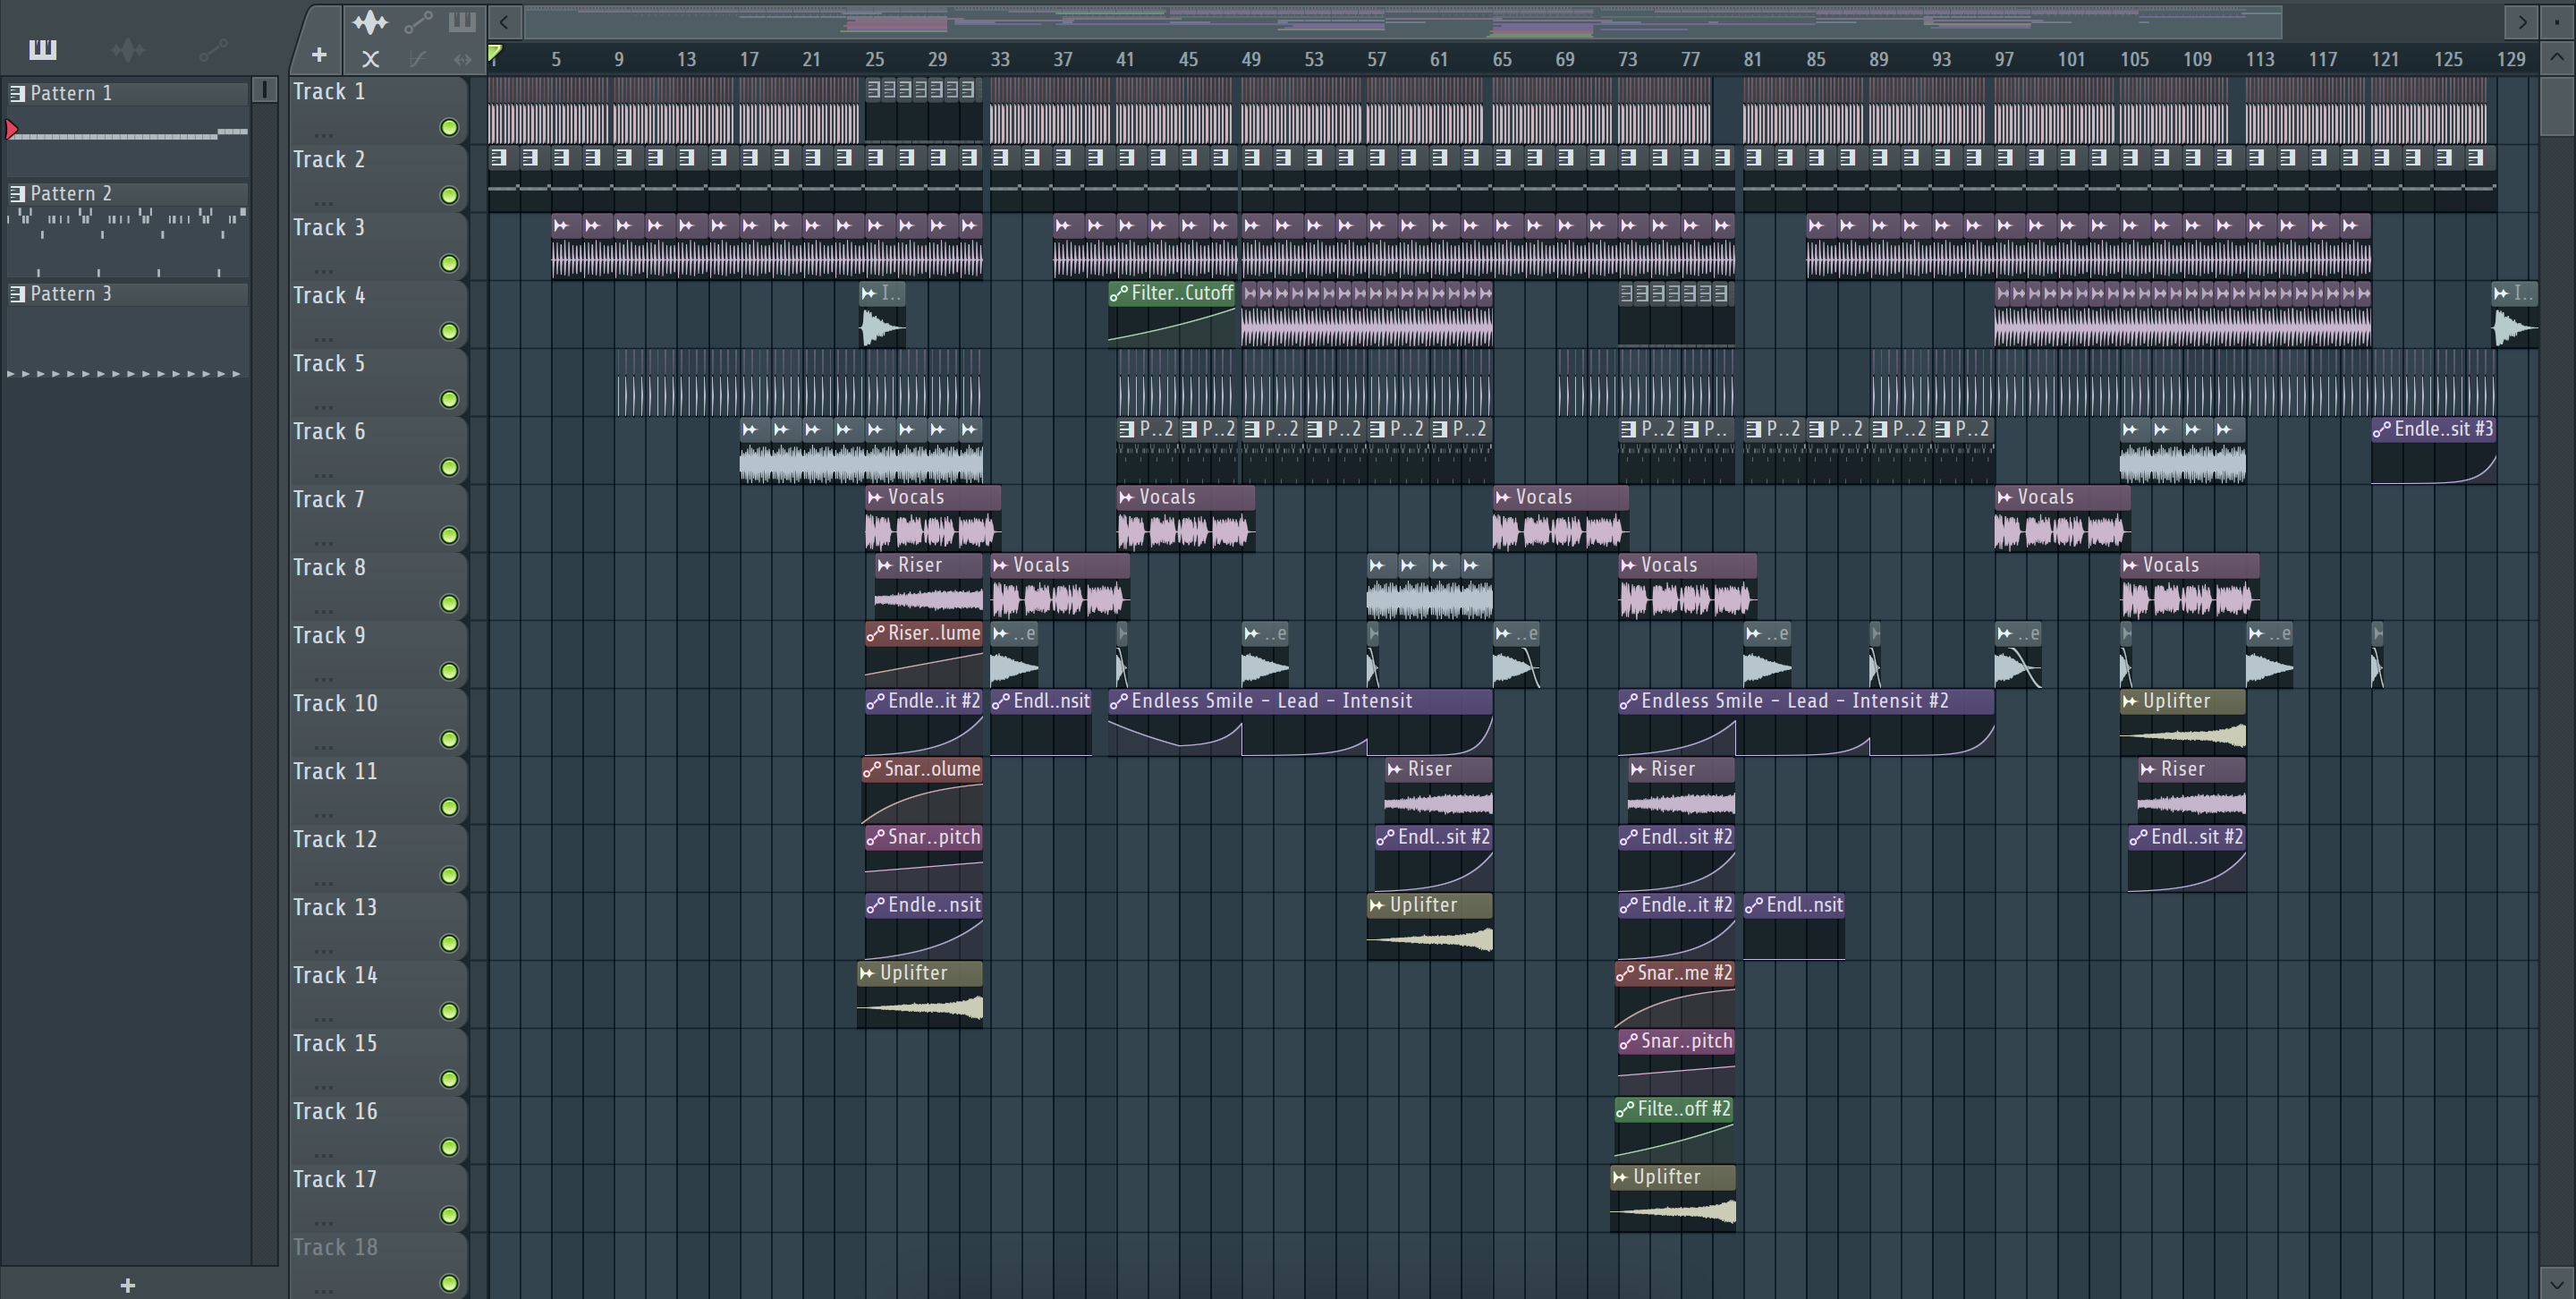Click the playlist overview zoom bar
Viewport: 2576px width, 1299px height.
click(x=1403, y=21)
